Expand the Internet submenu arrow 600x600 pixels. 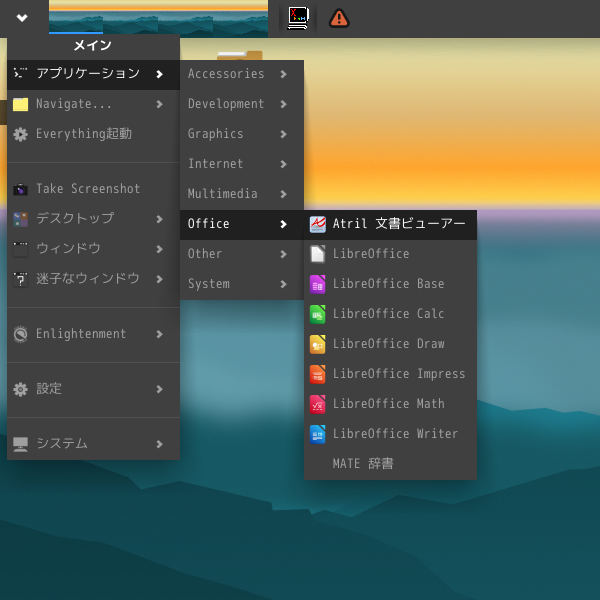(x=283, y=164)
